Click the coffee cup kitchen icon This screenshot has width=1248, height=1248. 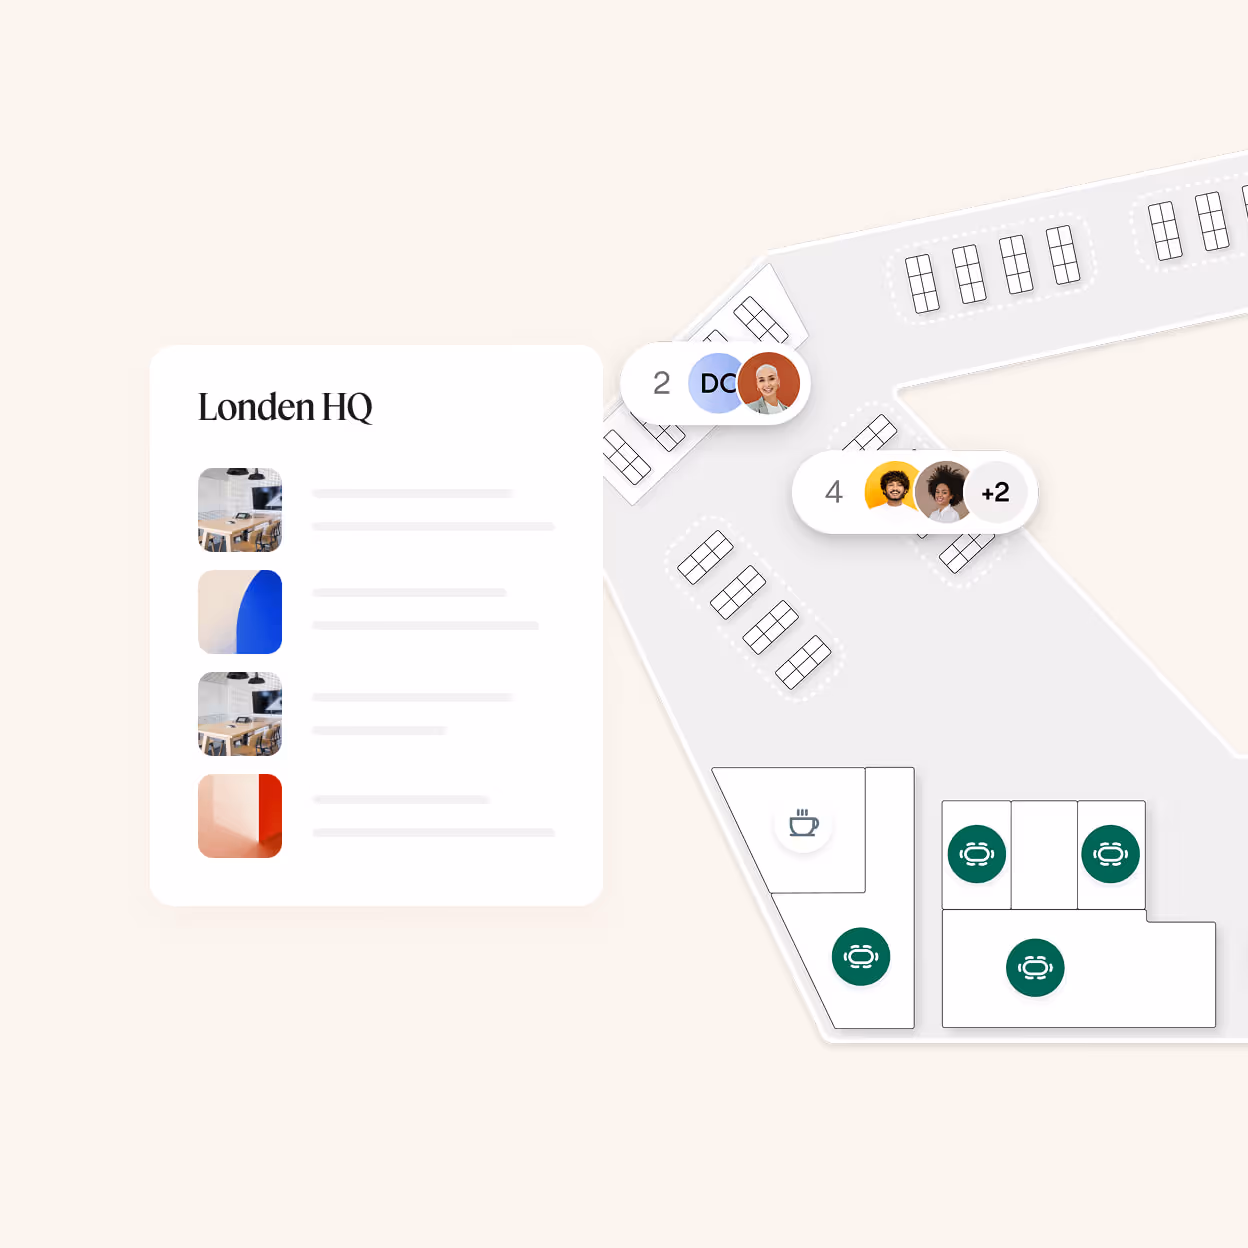(x=803, y=824)
